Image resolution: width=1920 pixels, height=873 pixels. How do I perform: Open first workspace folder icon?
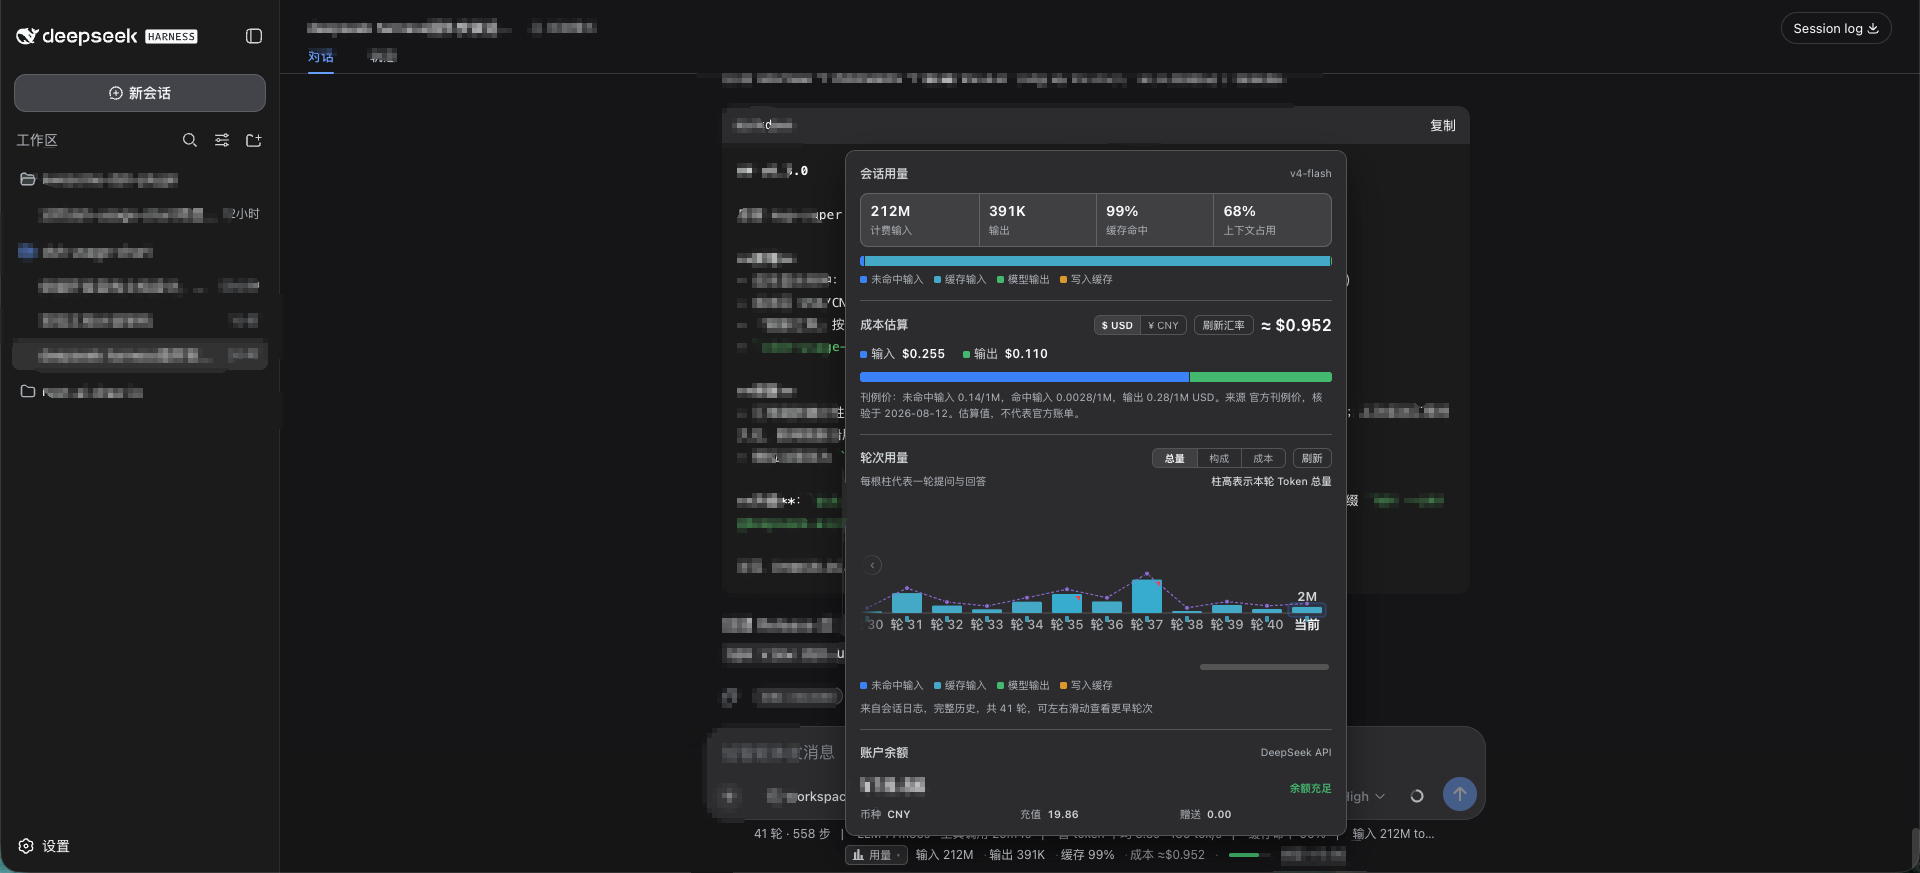28,179
